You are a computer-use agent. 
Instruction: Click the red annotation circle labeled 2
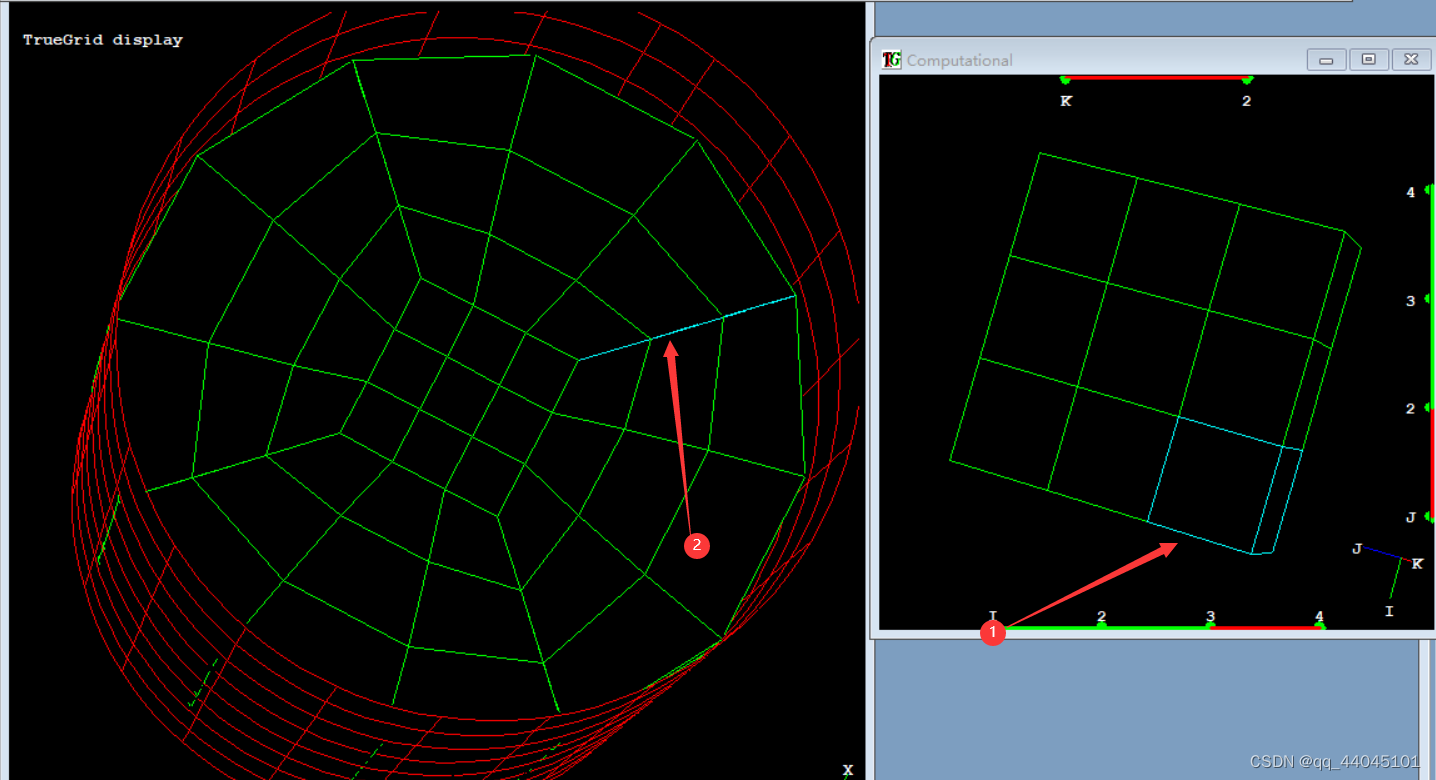coord(697,546)
